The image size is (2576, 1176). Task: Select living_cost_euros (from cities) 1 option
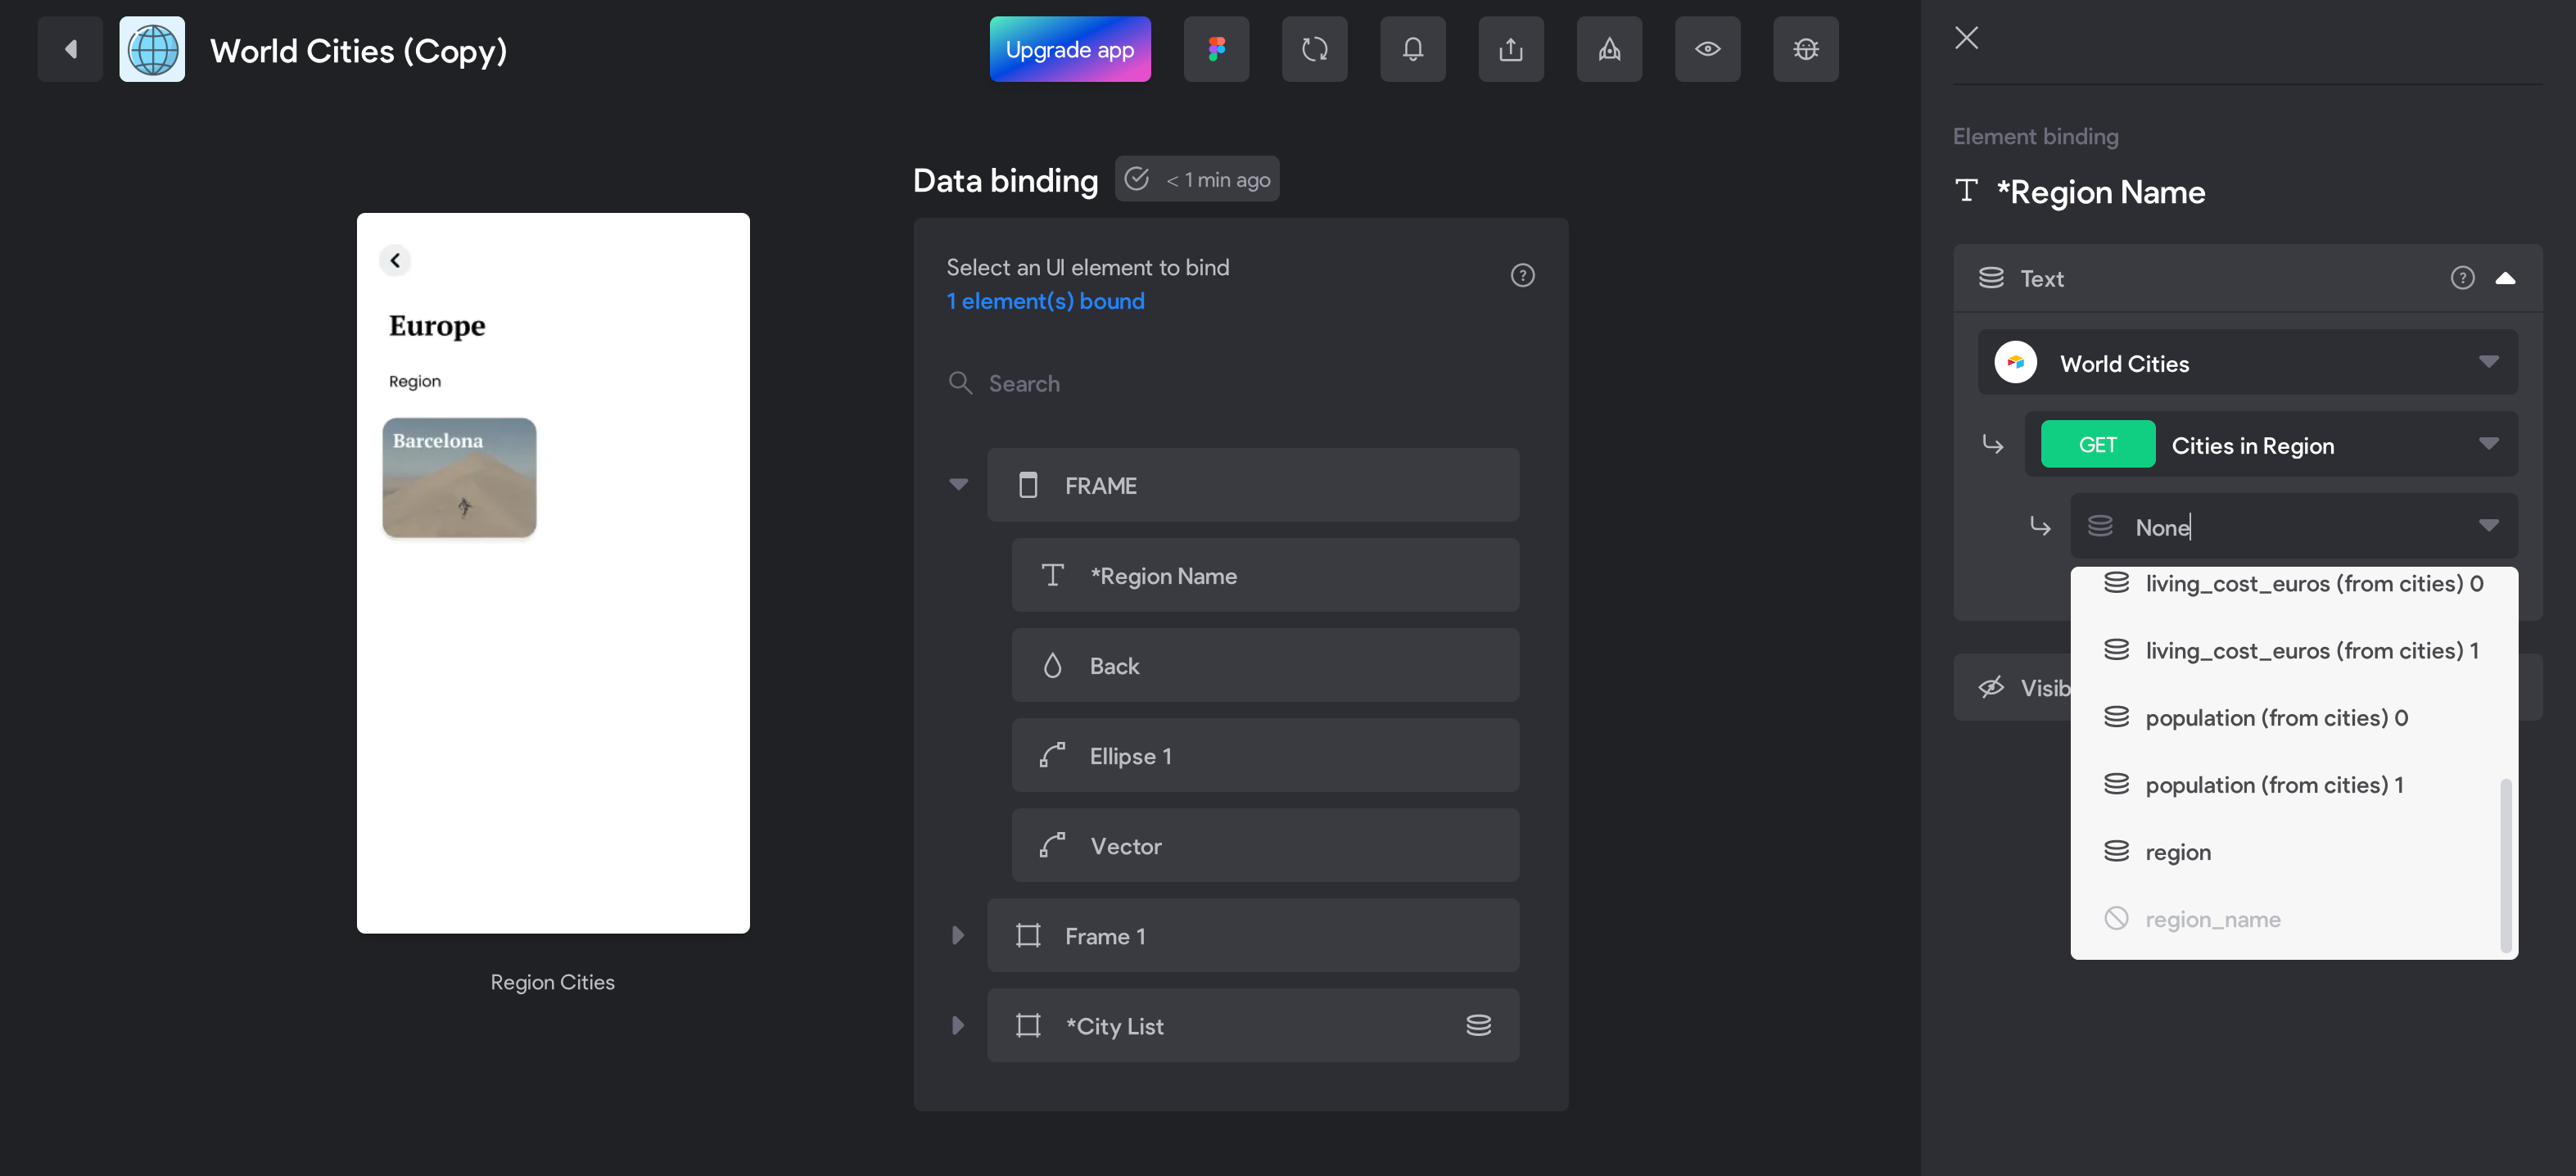tap(2294, 650)
